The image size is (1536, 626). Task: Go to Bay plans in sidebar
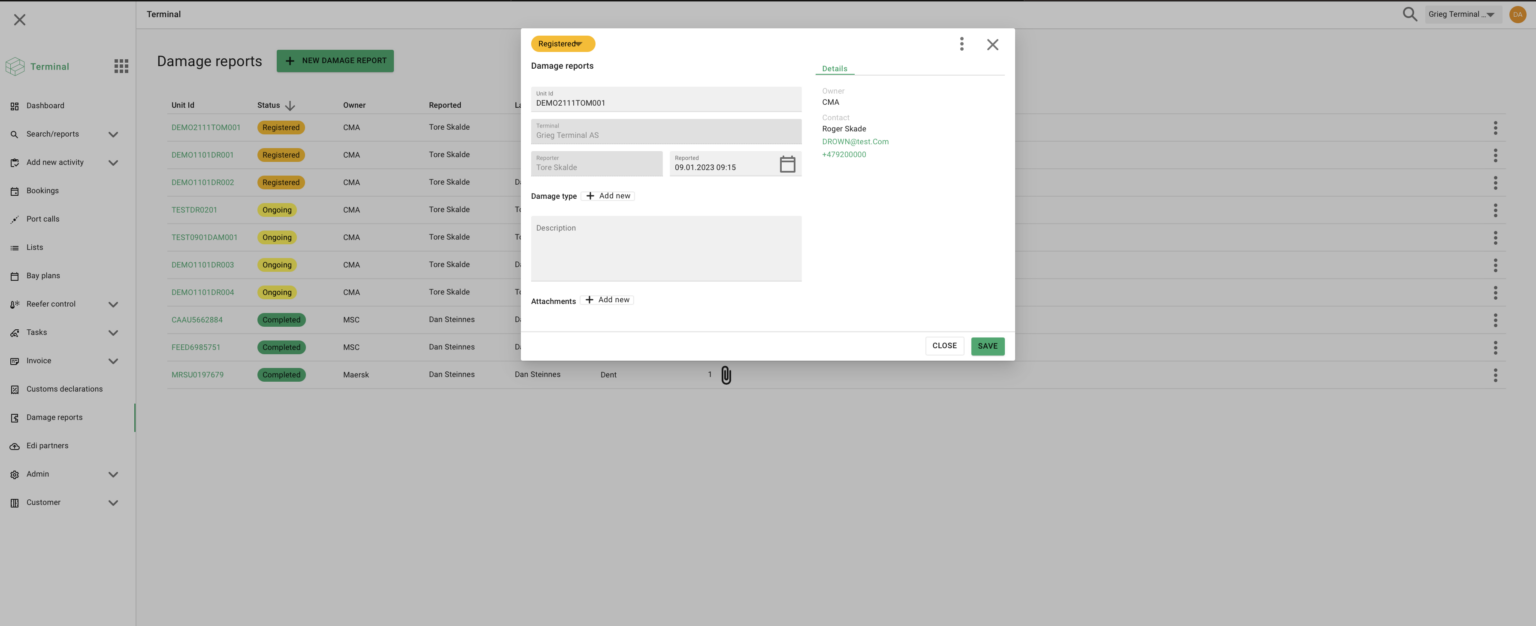point(43,276)
